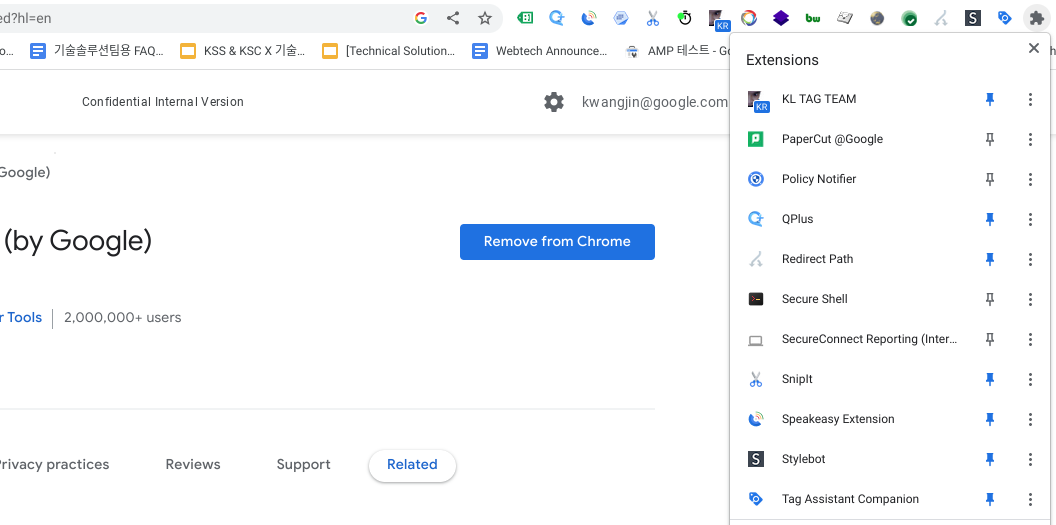Open more options for Speakeasy Extension
The width and height of the screenshot is (1056, 525).
coord(1030,419)
